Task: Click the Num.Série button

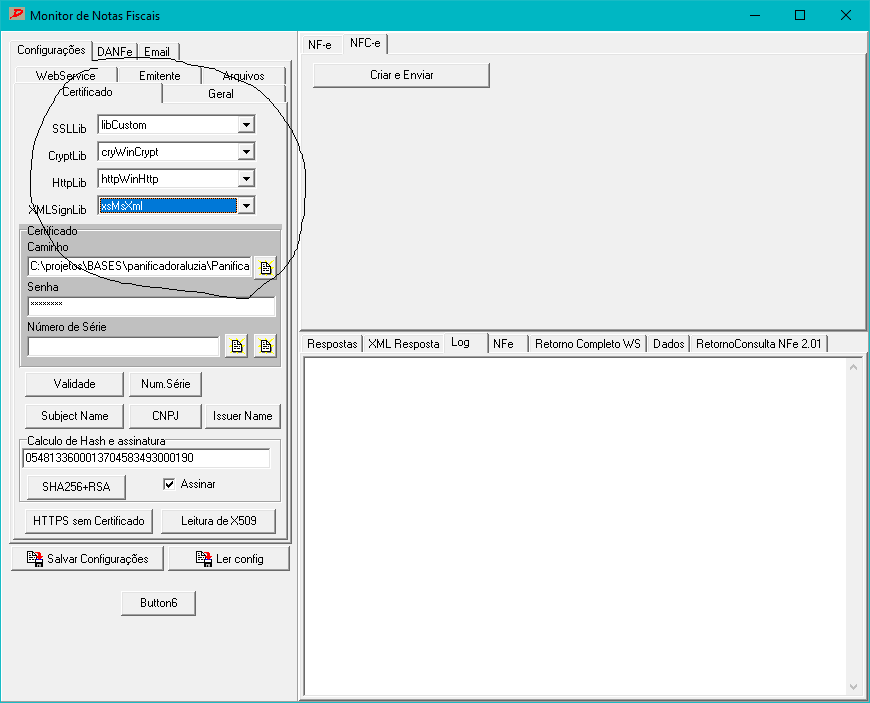Action: click(165, 384)
